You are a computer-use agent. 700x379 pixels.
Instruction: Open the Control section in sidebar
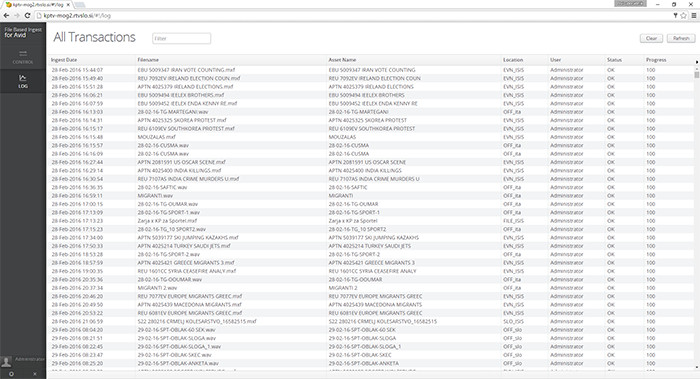(x=23, y=57)
